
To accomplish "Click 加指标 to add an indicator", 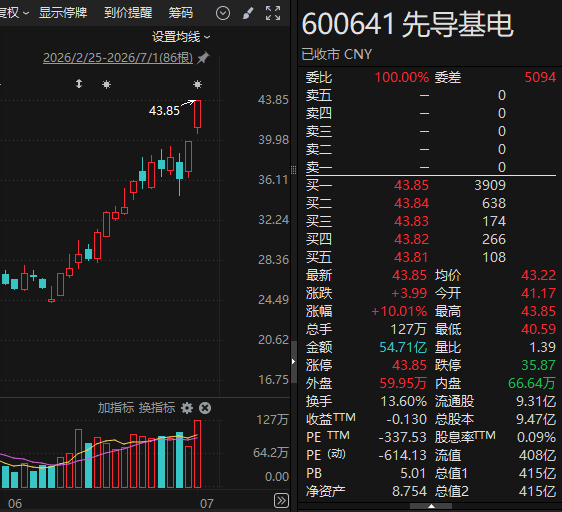I will [x=116, y=408].
